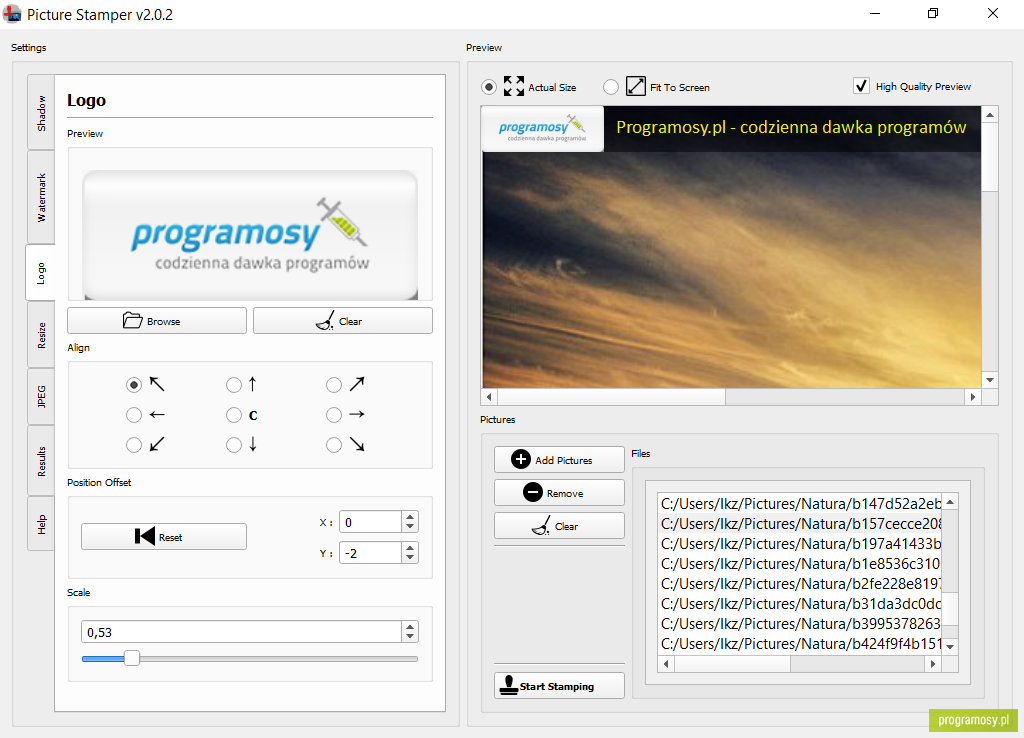Click the logo preview thumbnail

pyautogui.click(x=250, y=235)
